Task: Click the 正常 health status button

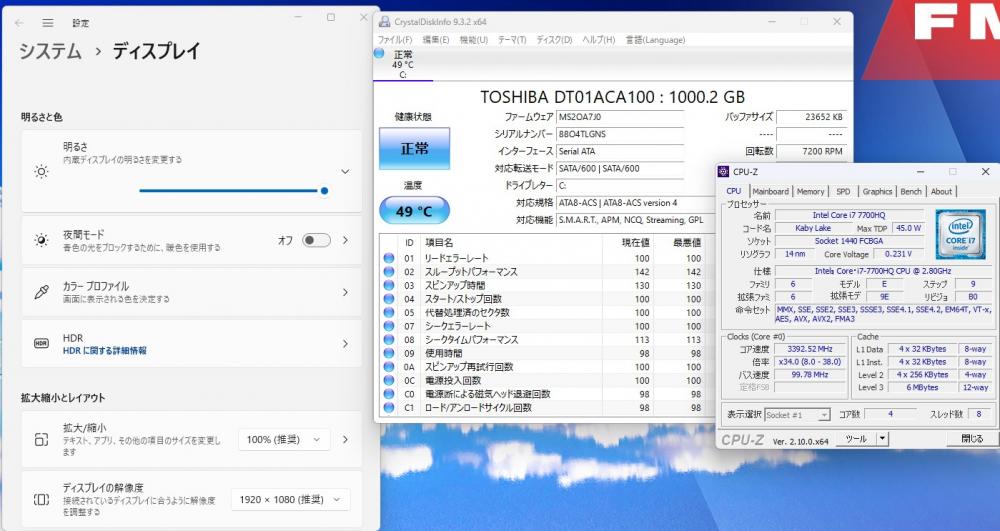Action: (415, 149)
